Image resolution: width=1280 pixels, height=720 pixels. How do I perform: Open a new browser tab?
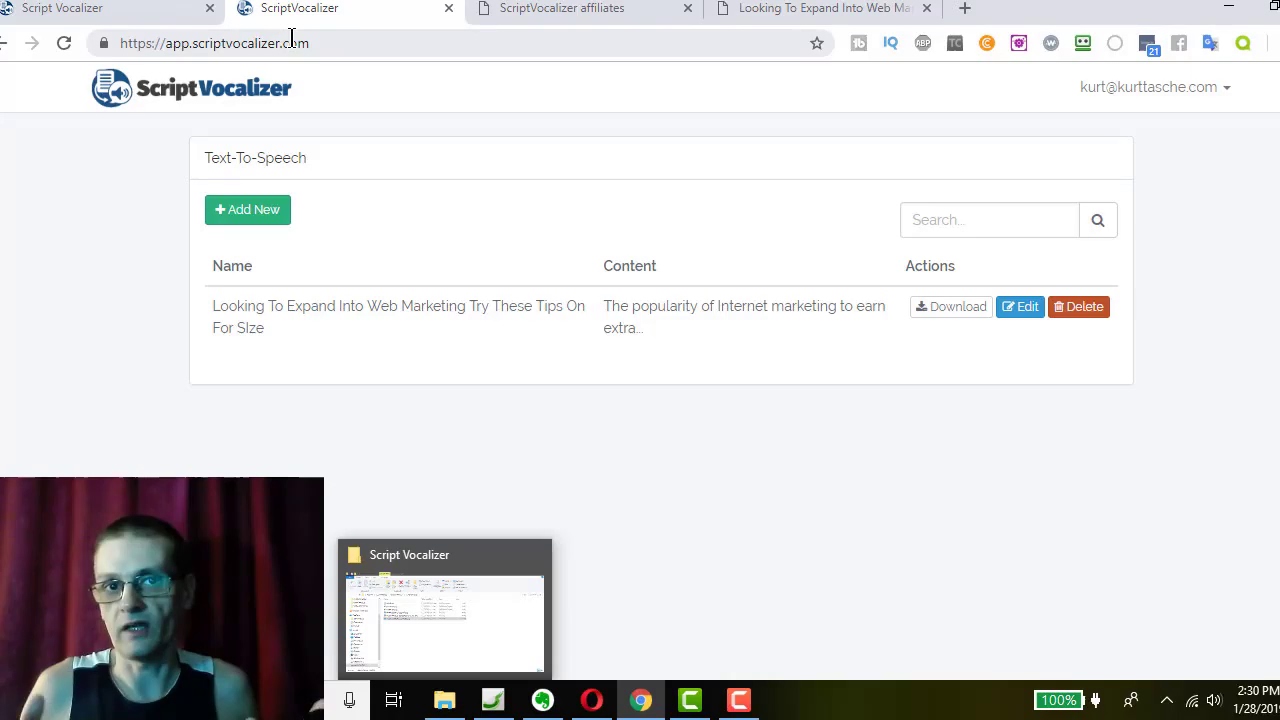click(x=965, y=8)
